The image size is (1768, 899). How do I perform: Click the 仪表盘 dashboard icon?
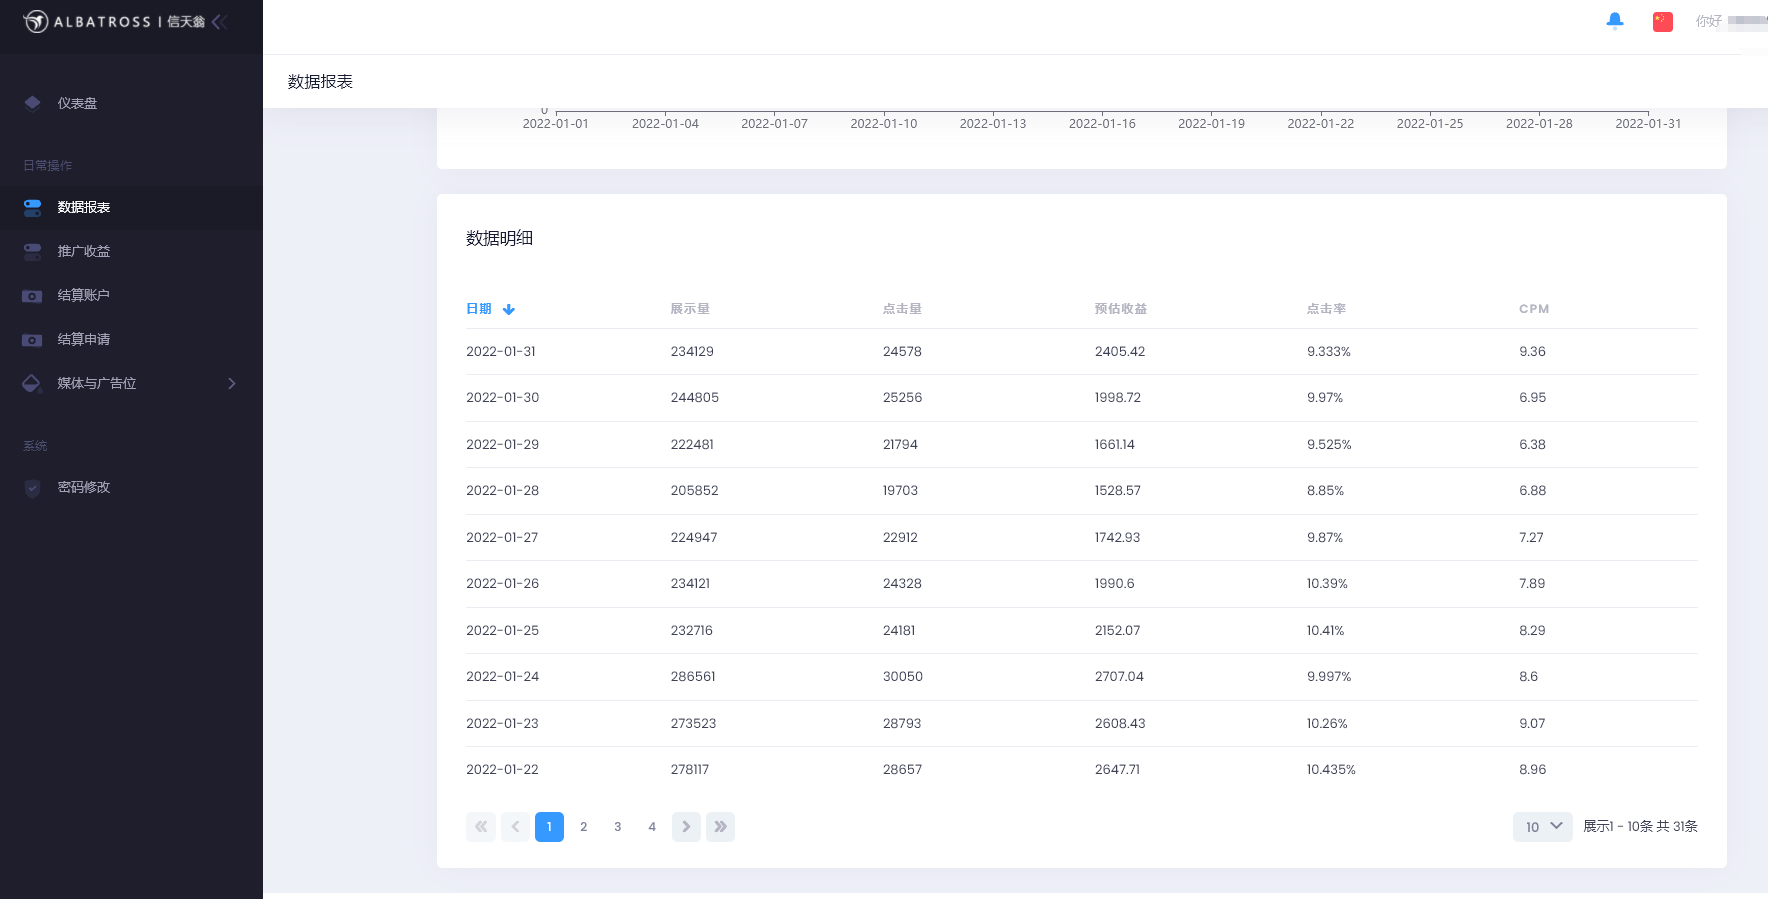[x=33, y=103]
